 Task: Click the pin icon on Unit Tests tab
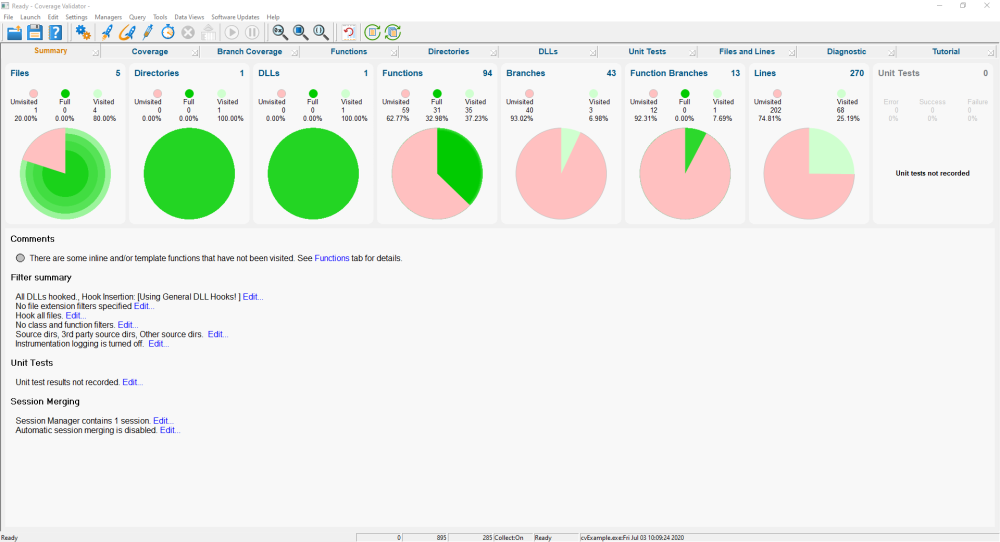tap(693, 52)
